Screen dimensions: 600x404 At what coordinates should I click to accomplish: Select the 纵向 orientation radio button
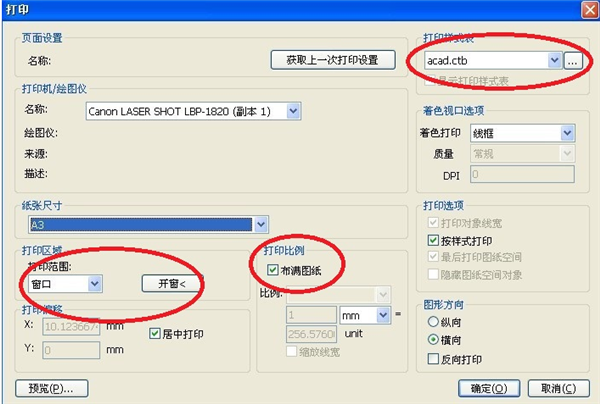433,321
